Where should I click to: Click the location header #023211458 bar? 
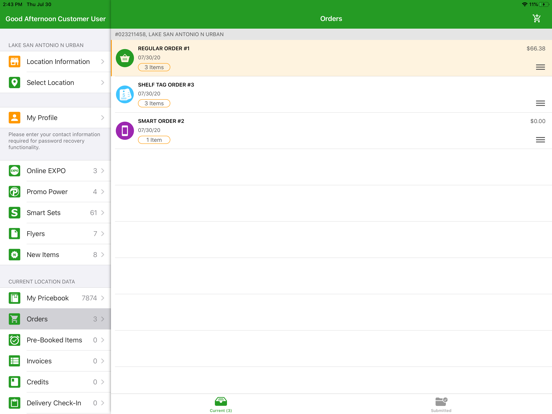(x=331, y=34)
